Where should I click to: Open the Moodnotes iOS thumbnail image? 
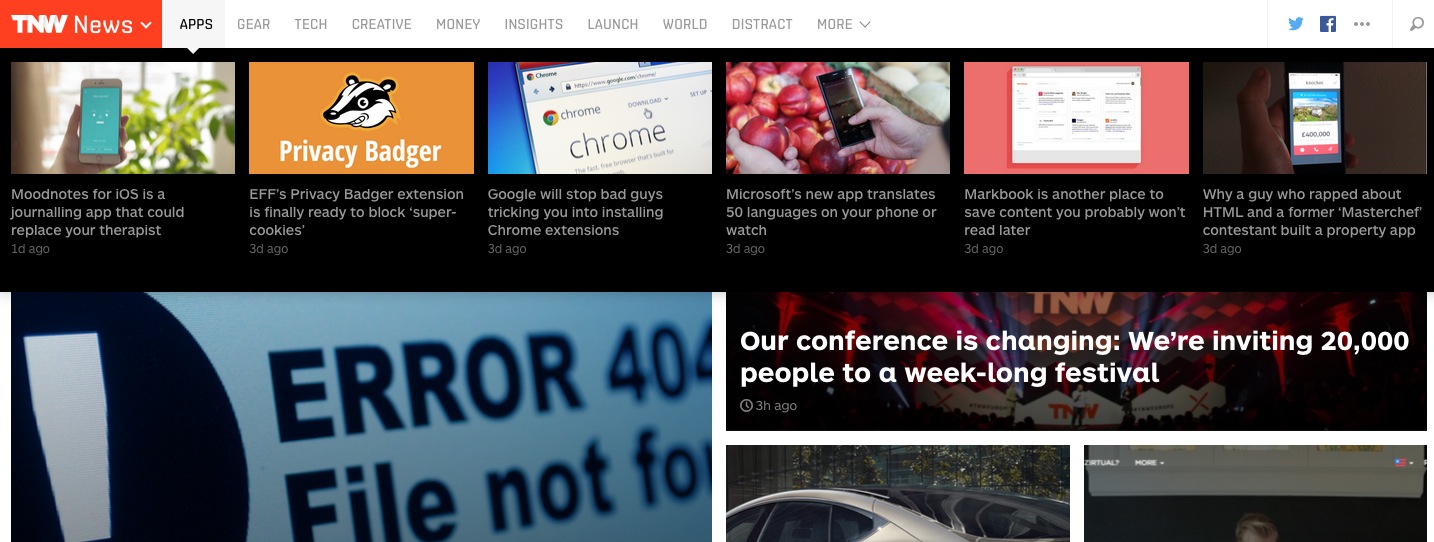(123, 118)
